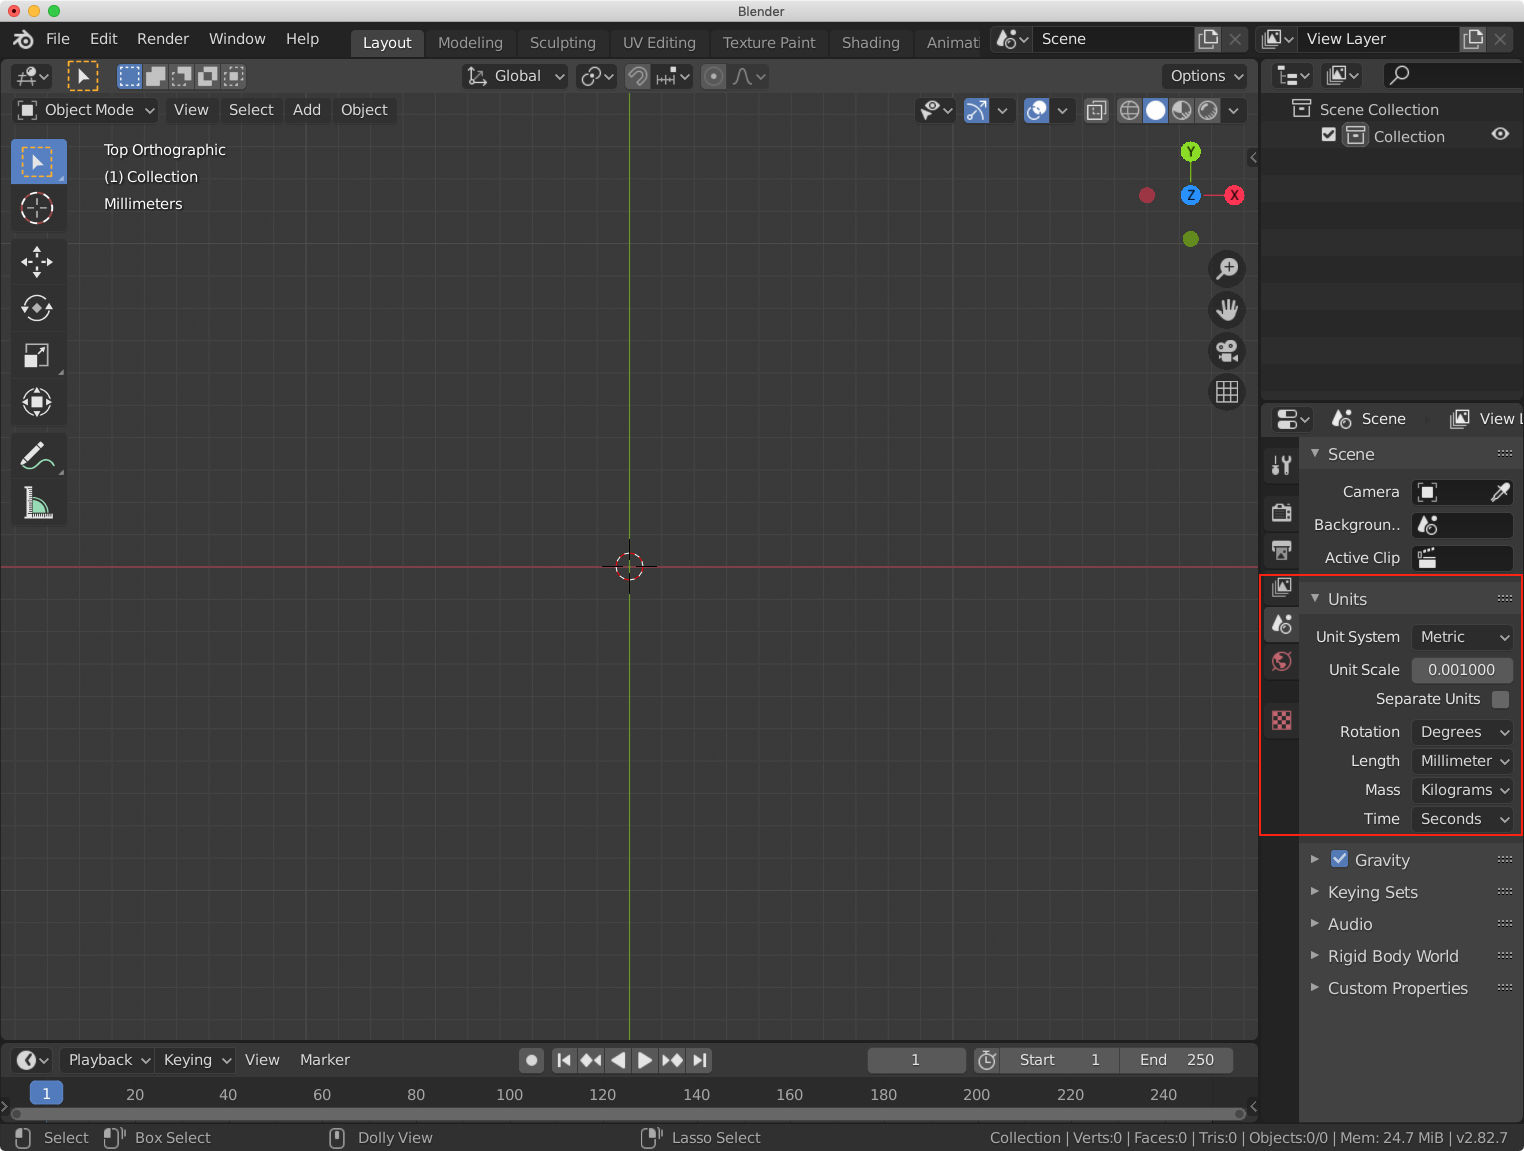The image size is (1524, 1151).
Task: Open the Render properties tab
Action: pyautogui.click(x=1281, y=512)
